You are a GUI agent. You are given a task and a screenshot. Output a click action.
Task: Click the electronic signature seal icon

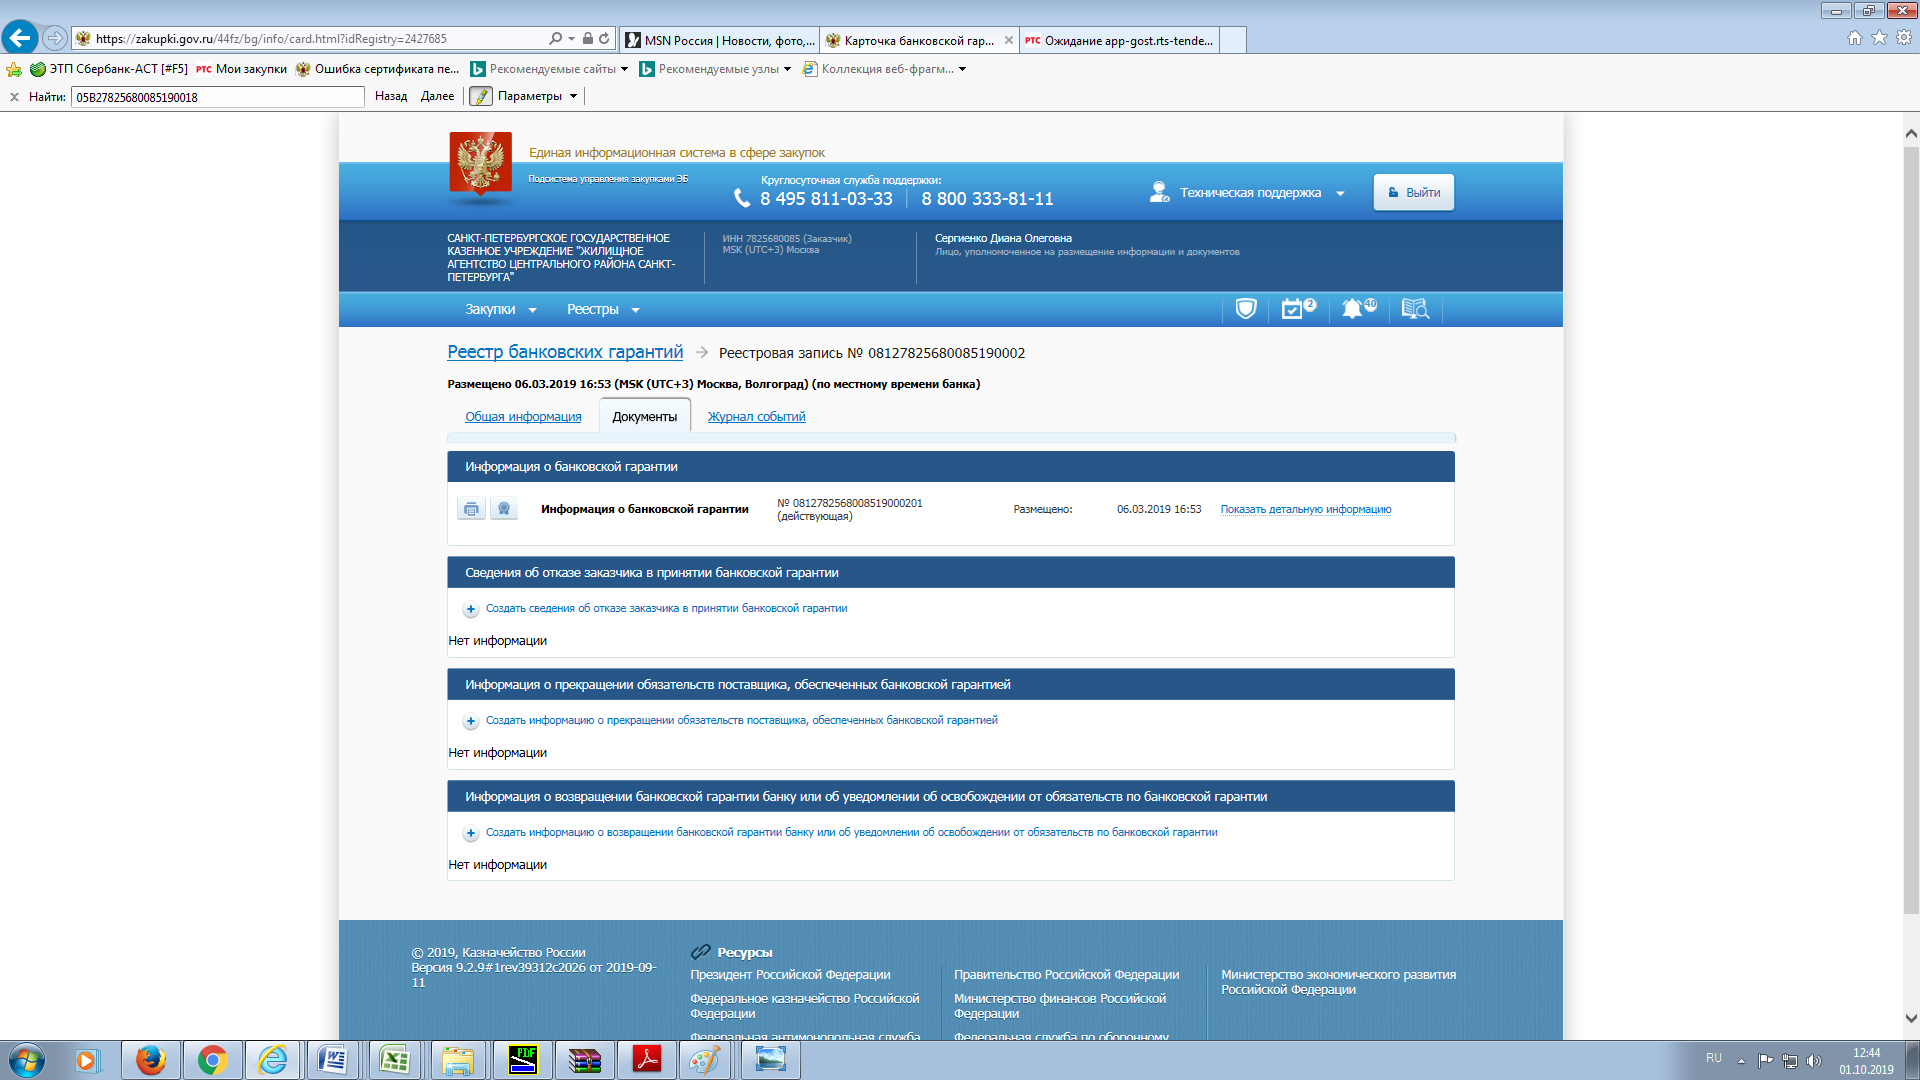point(504,509)
